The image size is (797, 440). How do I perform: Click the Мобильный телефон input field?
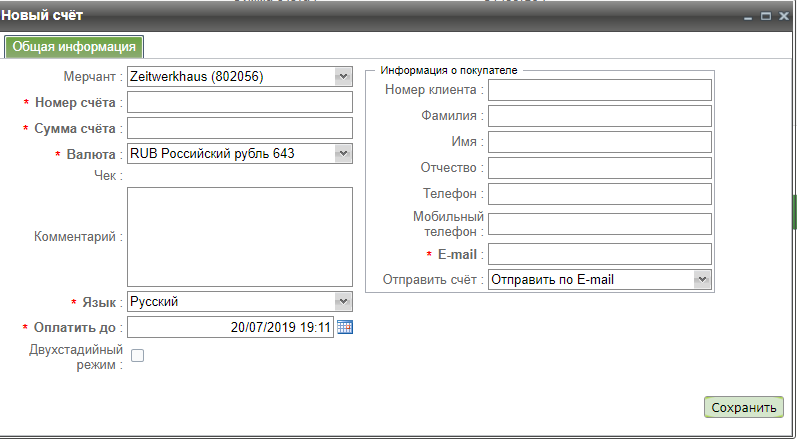pos(599,224)
